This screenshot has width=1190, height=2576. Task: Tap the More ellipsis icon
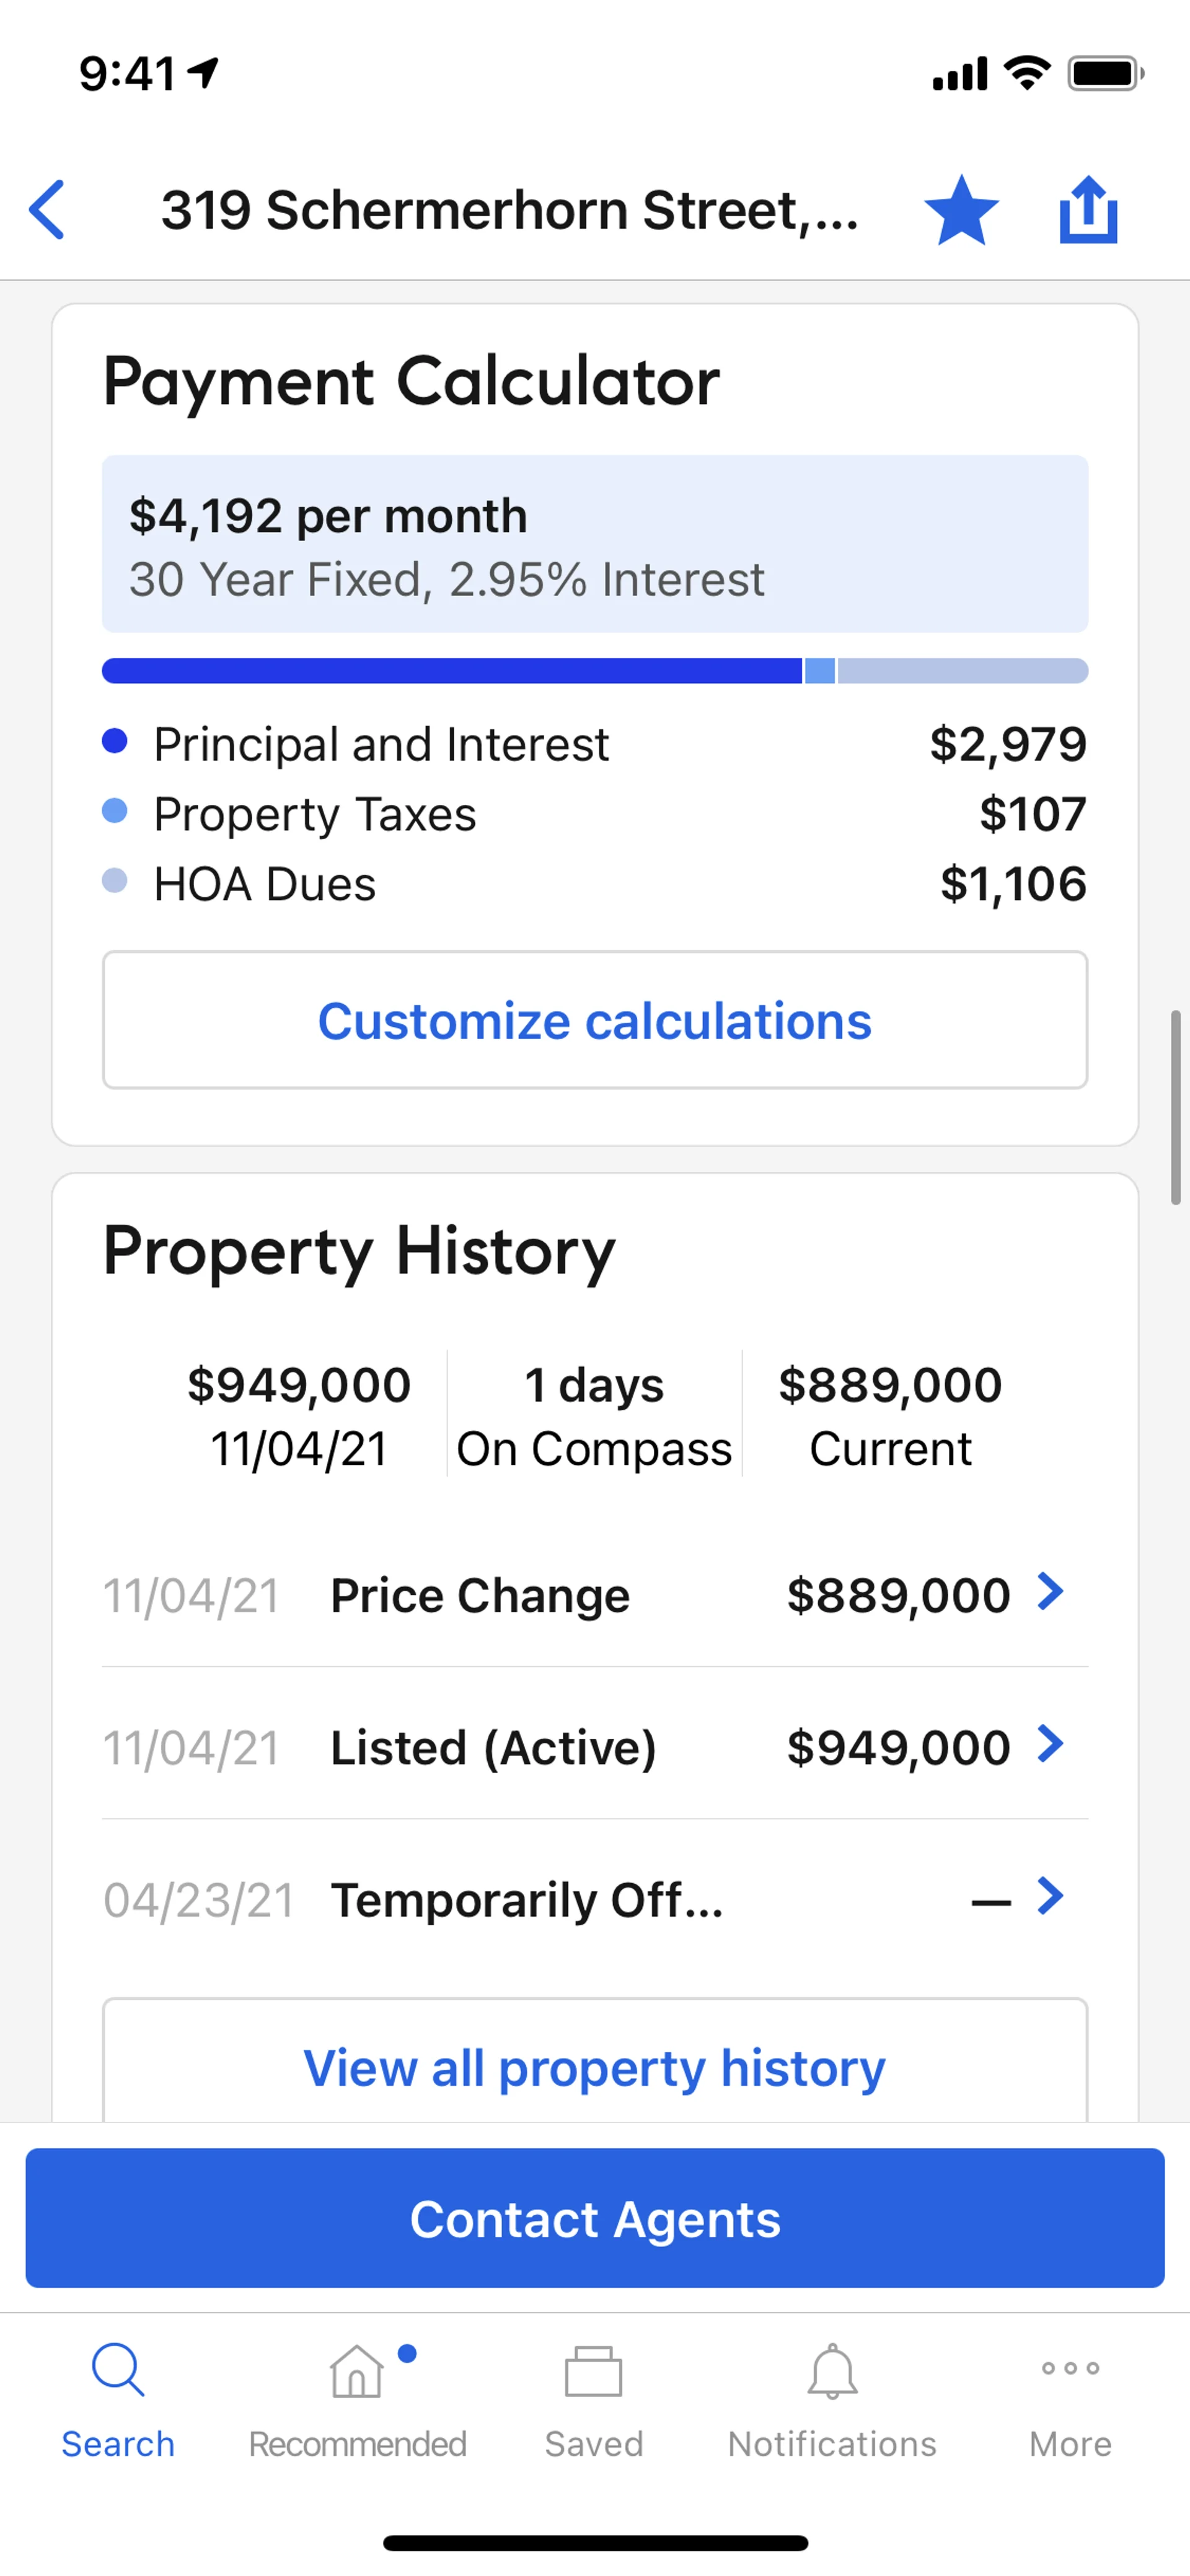click(x=1070, y=2368)
